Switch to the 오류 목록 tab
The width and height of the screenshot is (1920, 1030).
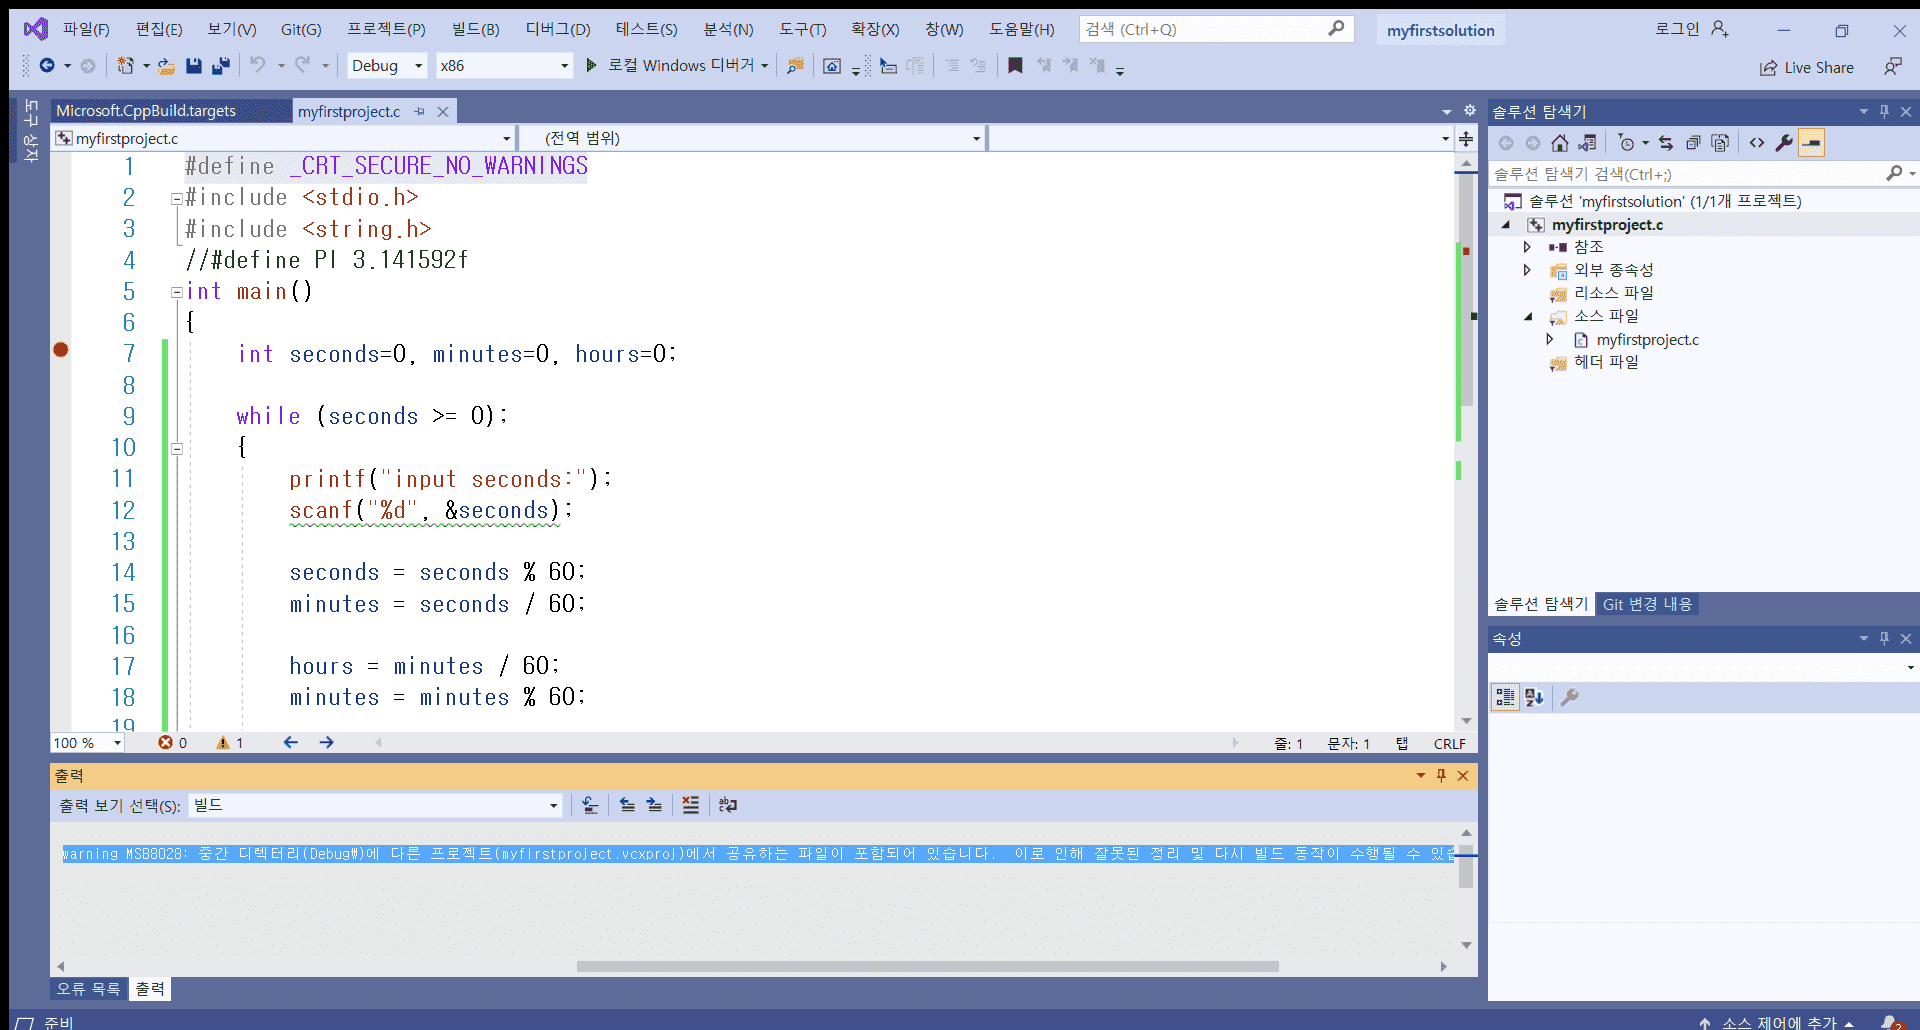[x=88, y=989]
